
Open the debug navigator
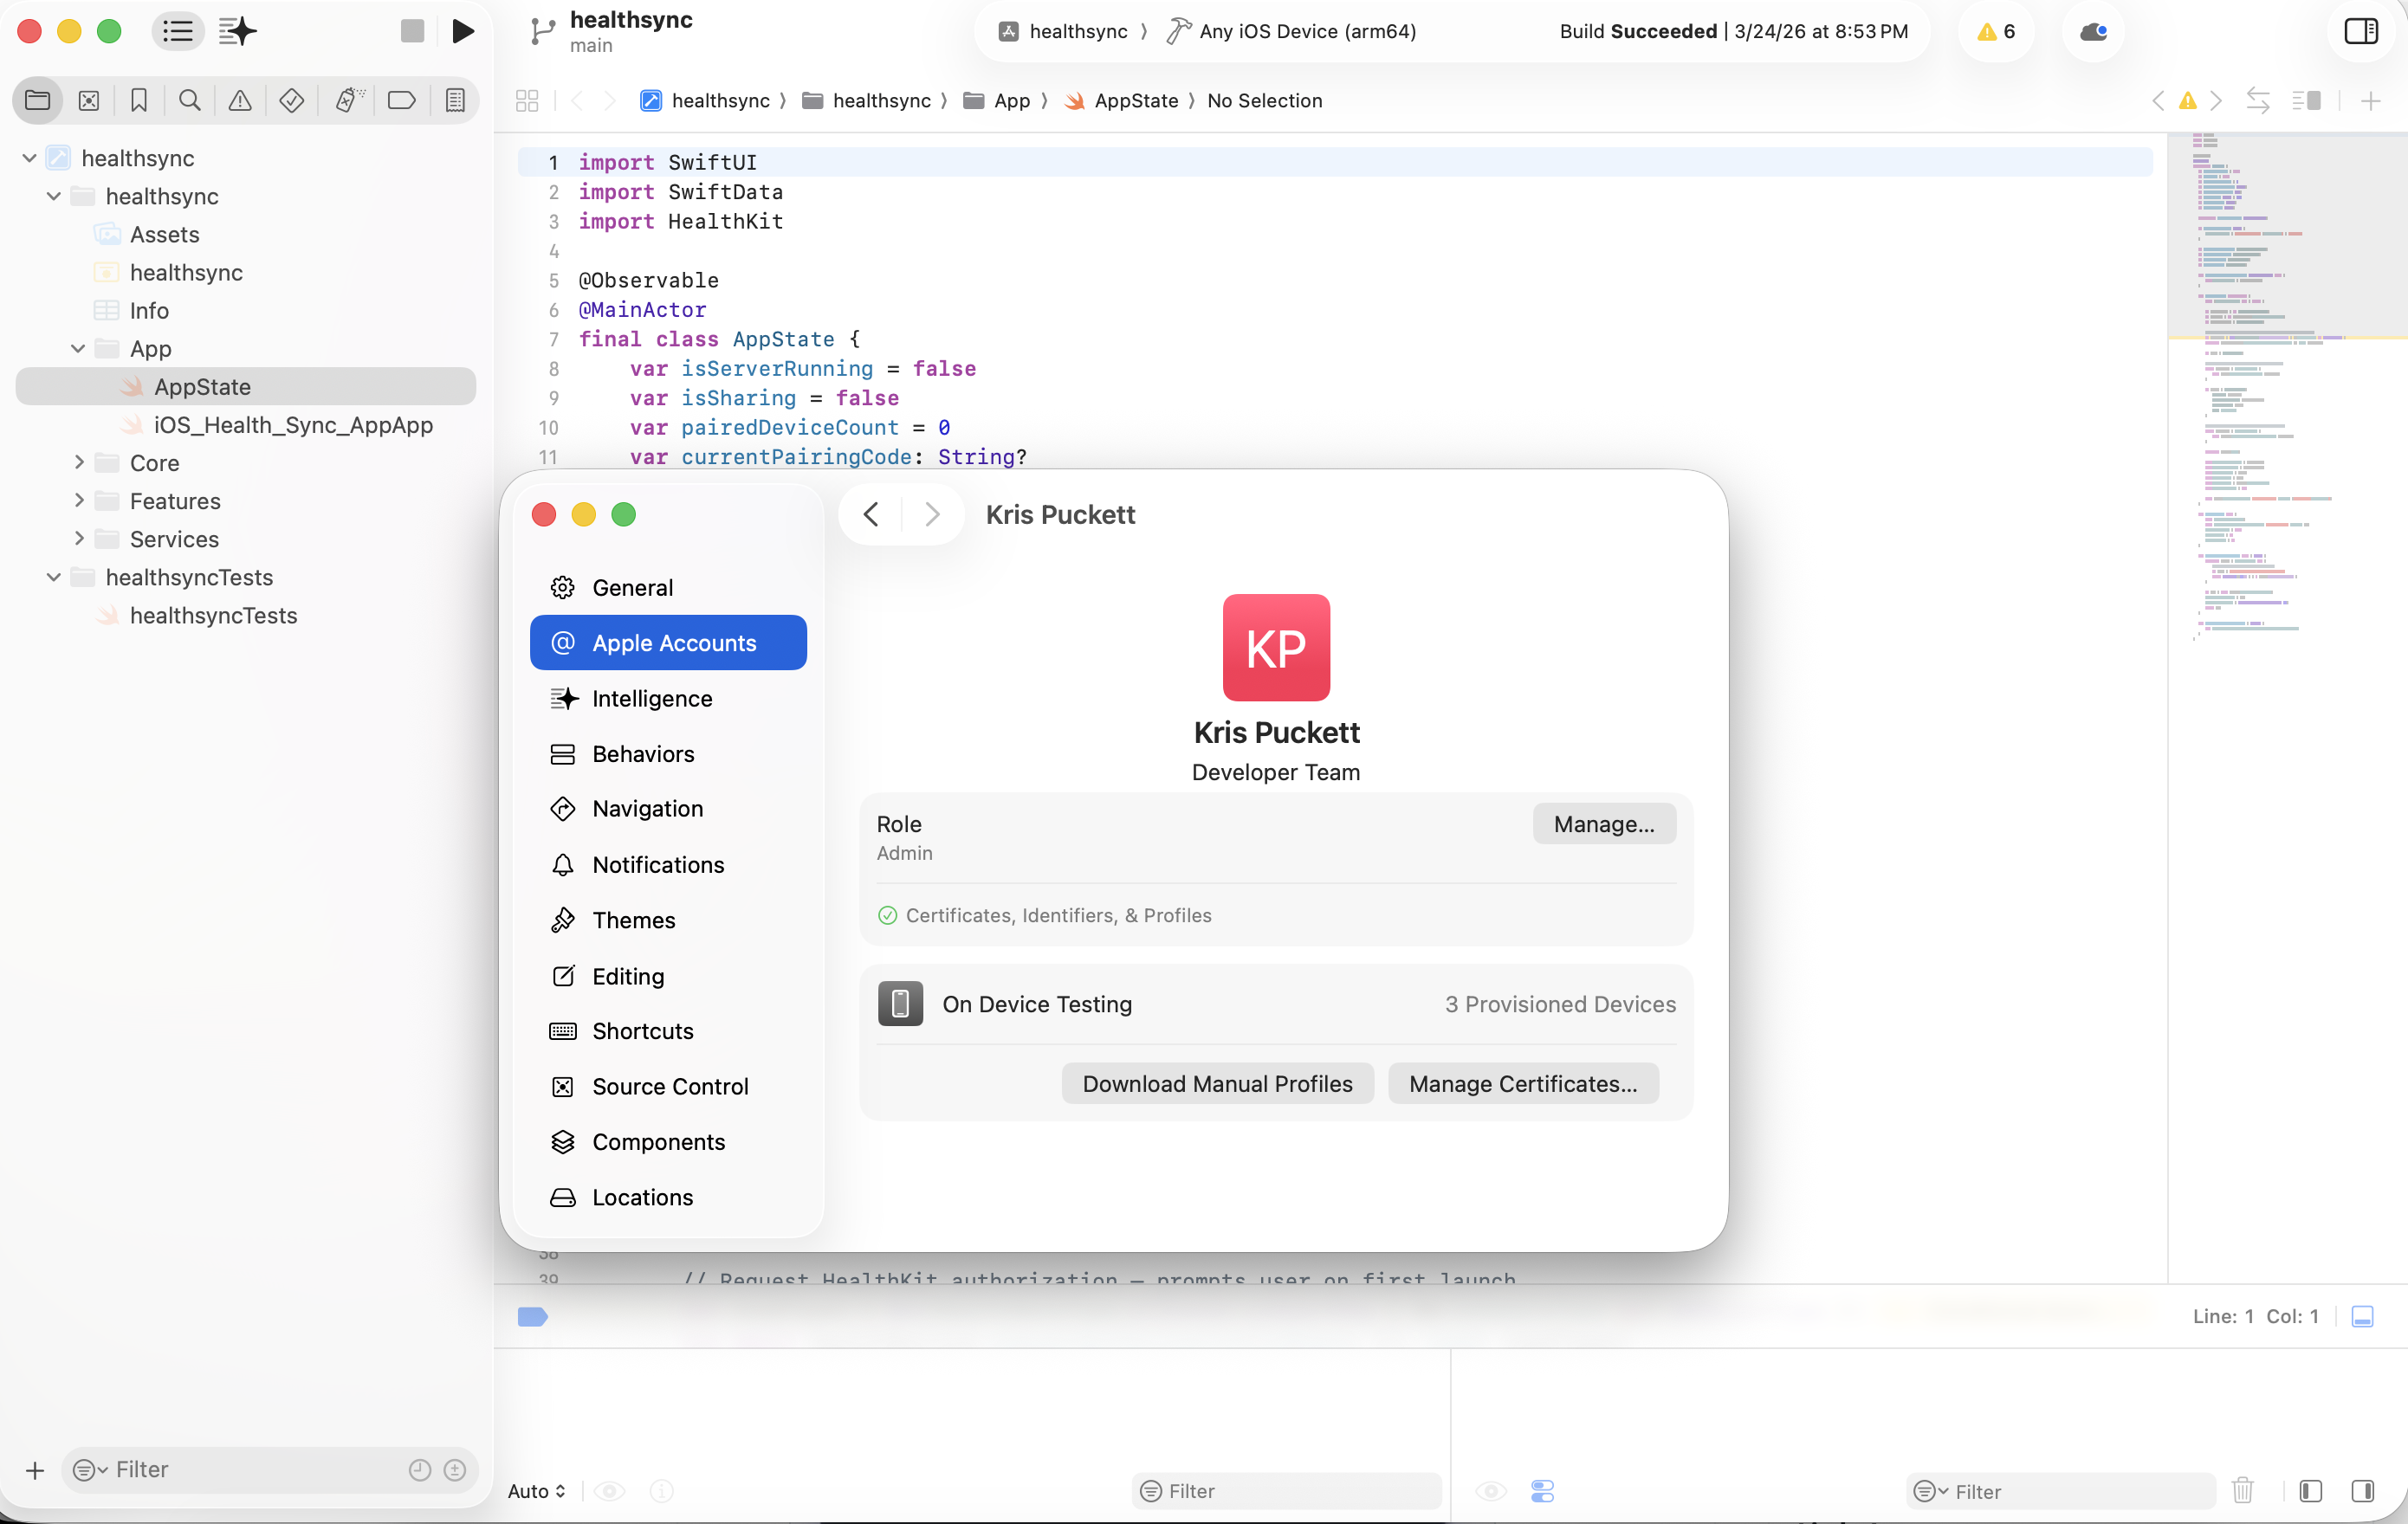coord(347,100)
